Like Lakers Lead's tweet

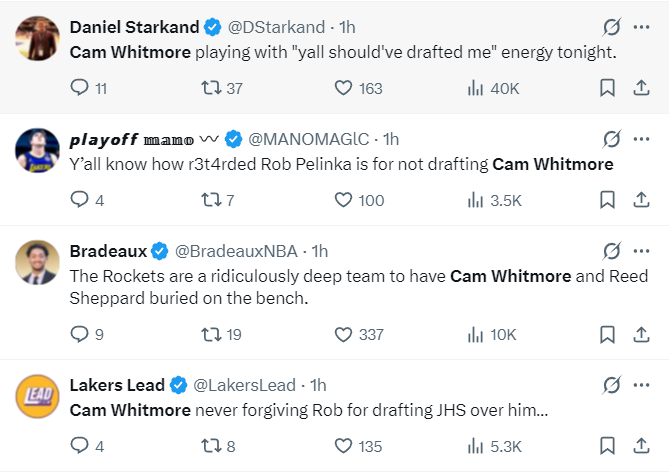(344, 446)
